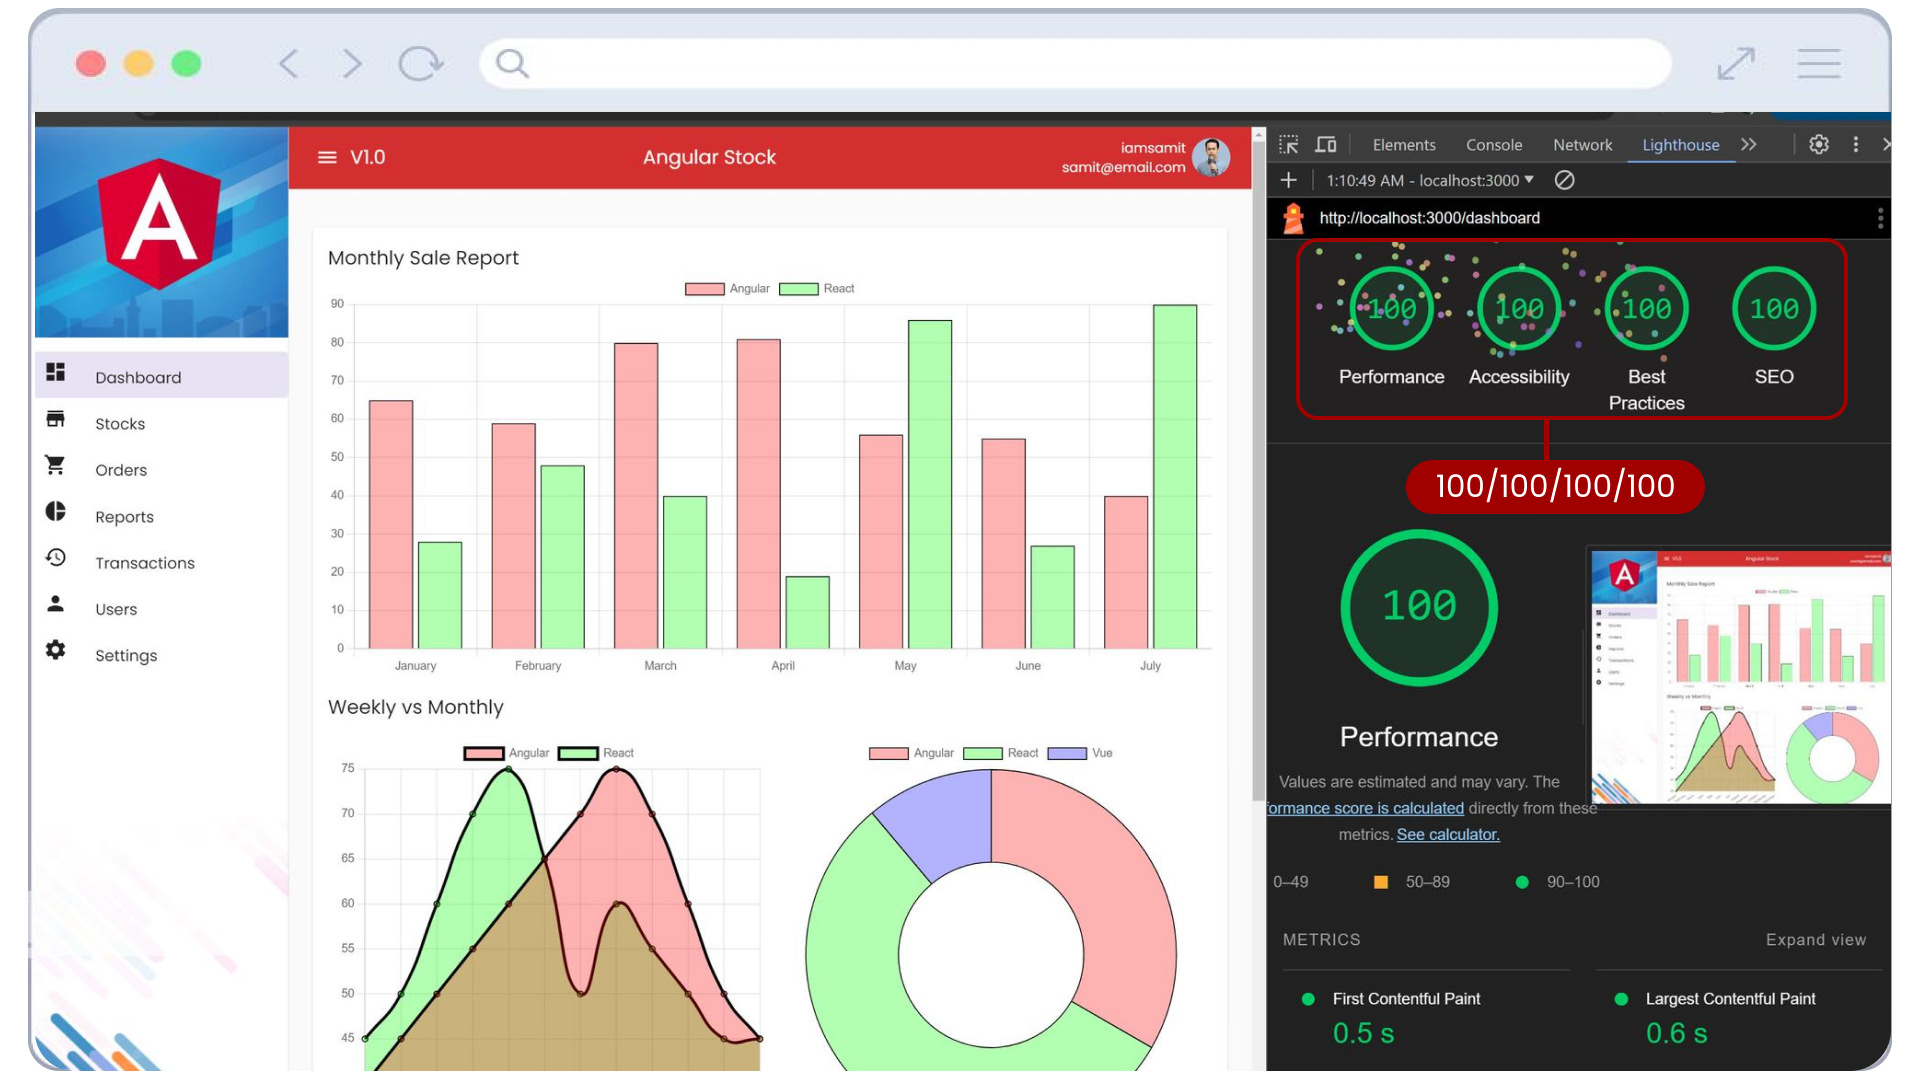Image resolution: width=1920 pixels, height=1080 pixels.
Task: Click the DevTools inspect element icon
Action: [x=1289, y=145]
